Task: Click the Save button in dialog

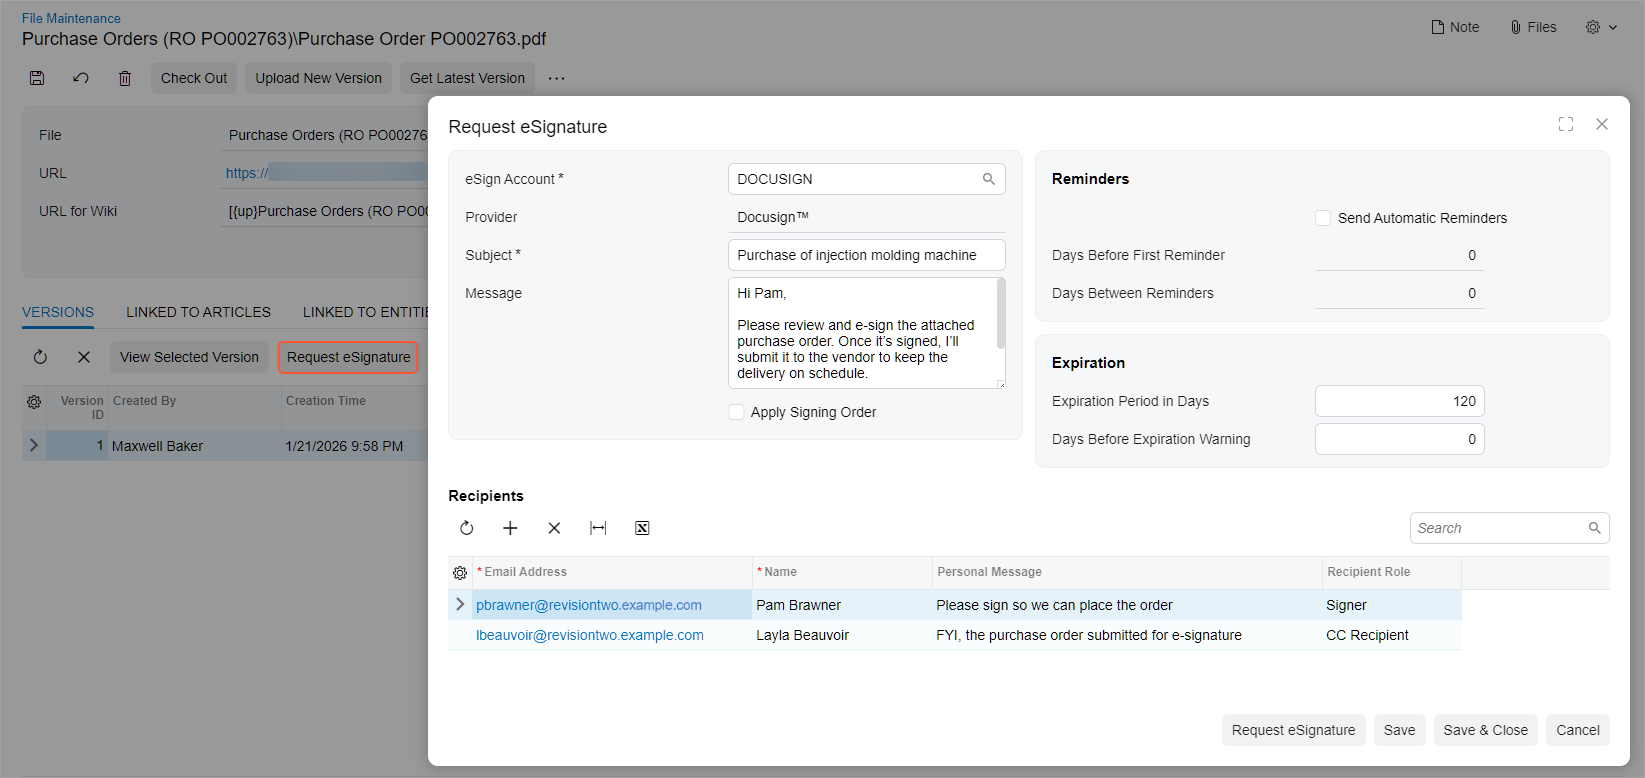Action: click(1399, 730)
